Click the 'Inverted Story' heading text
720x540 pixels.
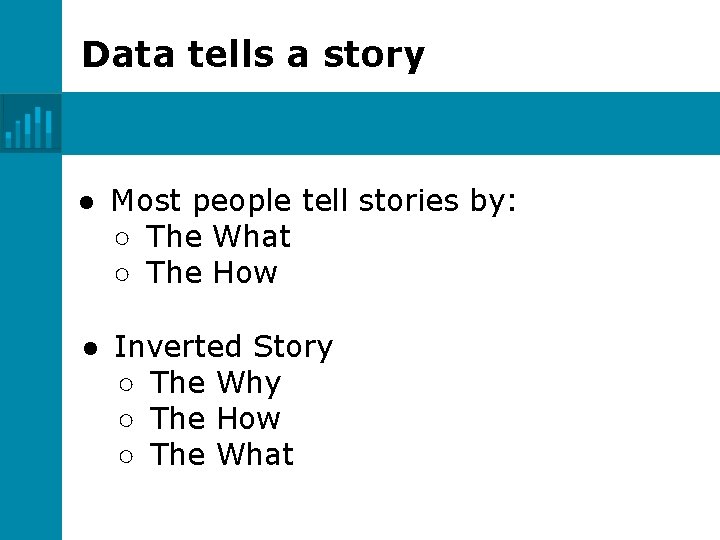point(223,347)
